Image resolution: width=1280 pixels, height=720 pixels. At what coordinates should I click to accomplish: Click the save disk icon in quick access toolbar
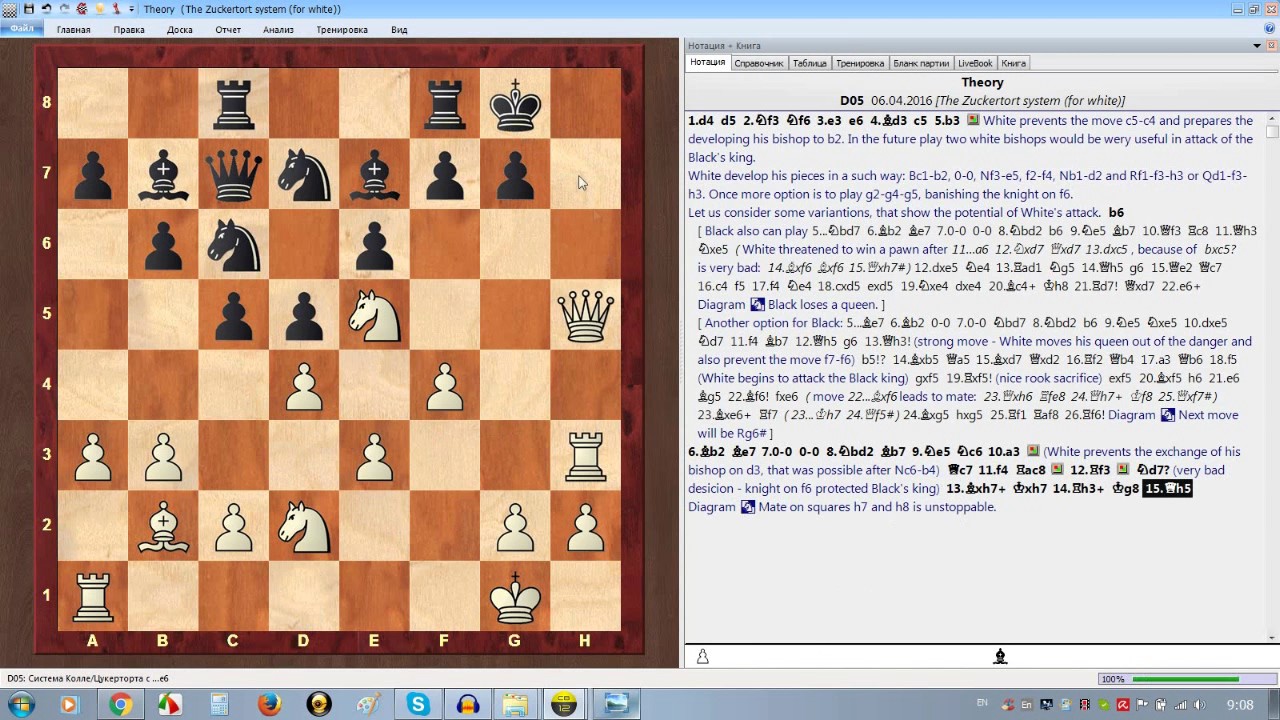pos(29,9)
